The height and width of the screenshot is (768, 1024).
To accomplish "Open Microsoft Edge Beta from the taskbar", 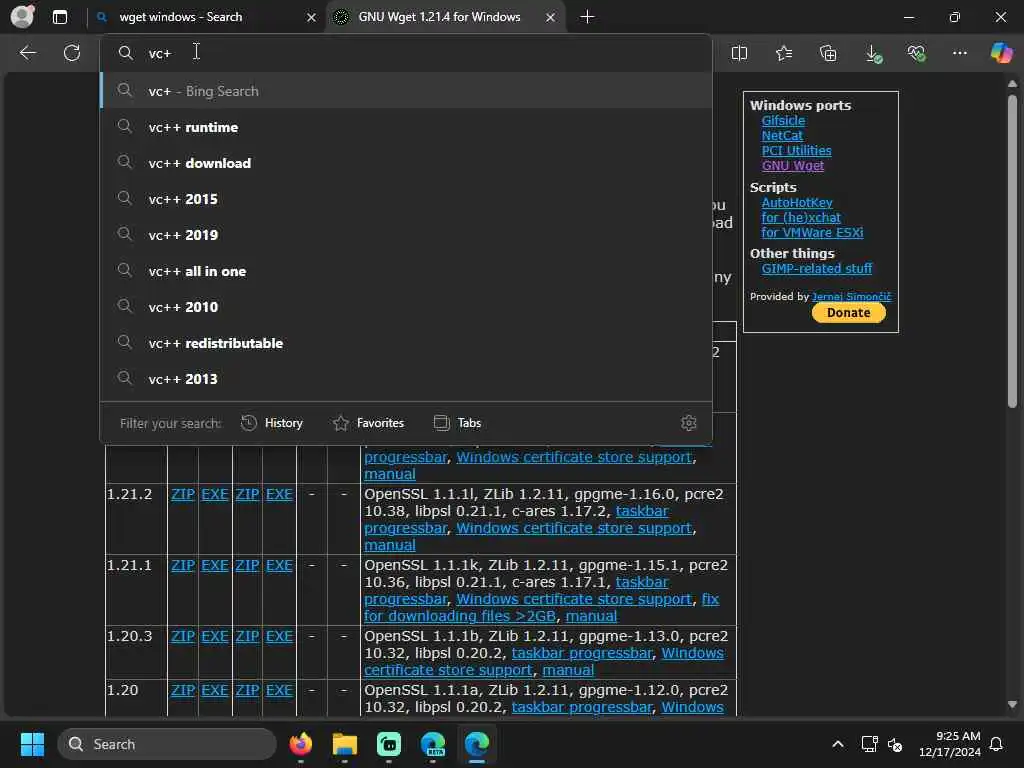I will click(433, 744).
